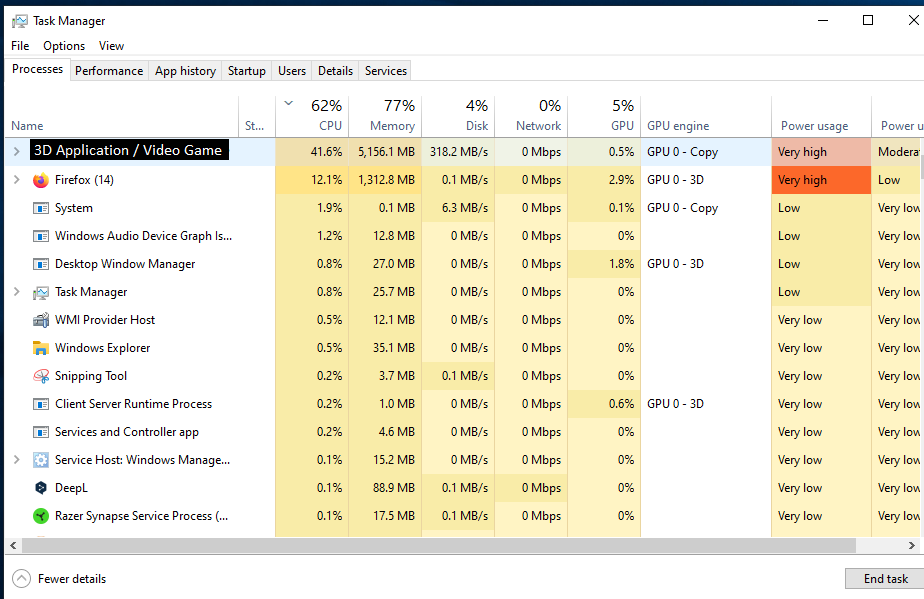The image size is (924, 599).
Task: Open the Options menu
Action: coord(63,45)
